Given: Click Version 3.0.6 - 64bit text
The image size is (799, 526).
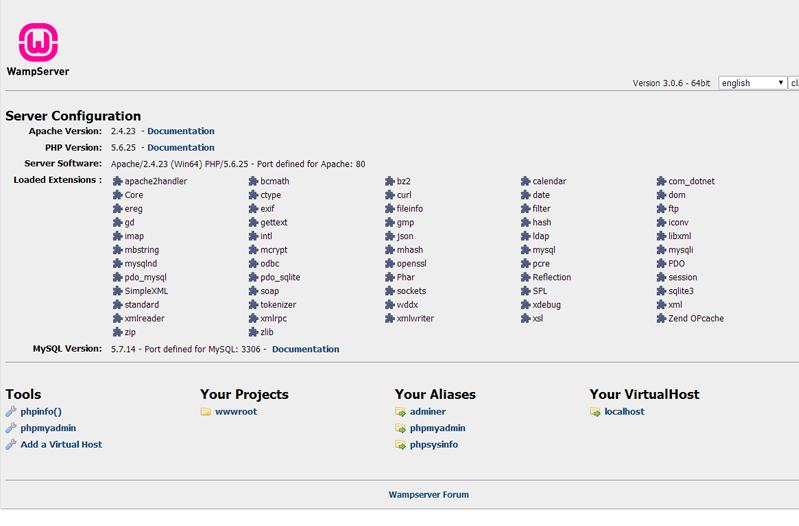Looking at the screenshot, I should (671, 83).
